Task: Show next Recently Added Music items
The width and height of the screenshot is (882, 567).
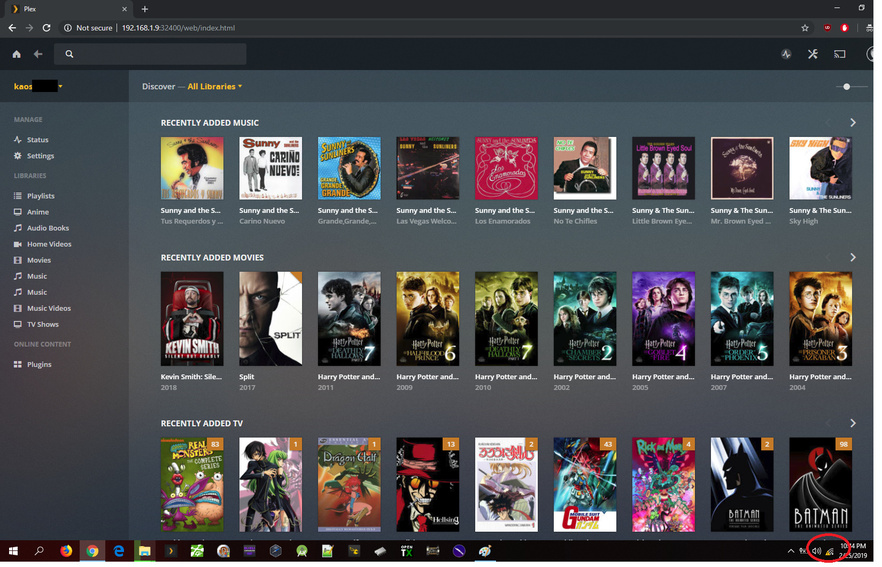Action: [853, 123]
